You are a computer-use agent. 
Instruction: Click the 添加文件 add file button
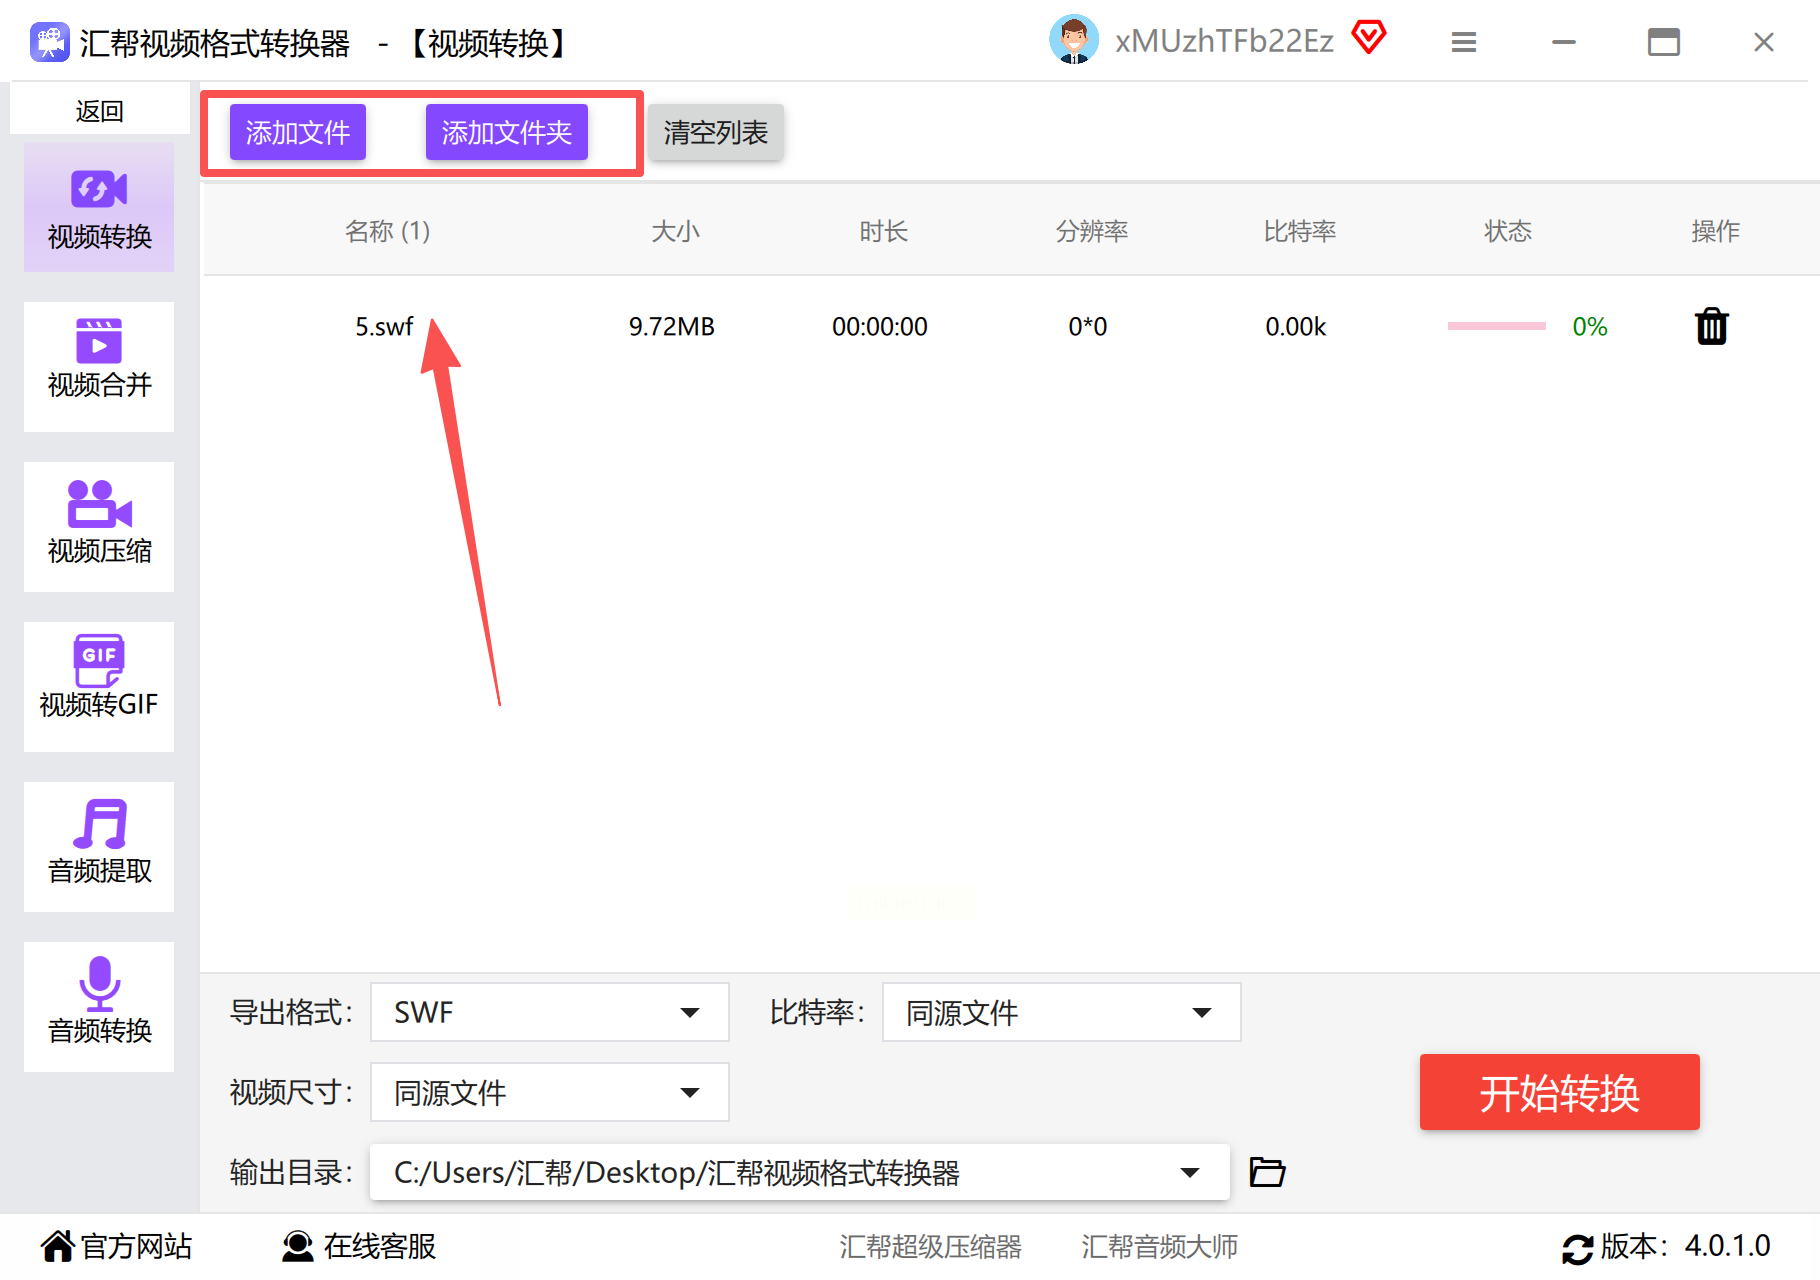pos(298,132)
